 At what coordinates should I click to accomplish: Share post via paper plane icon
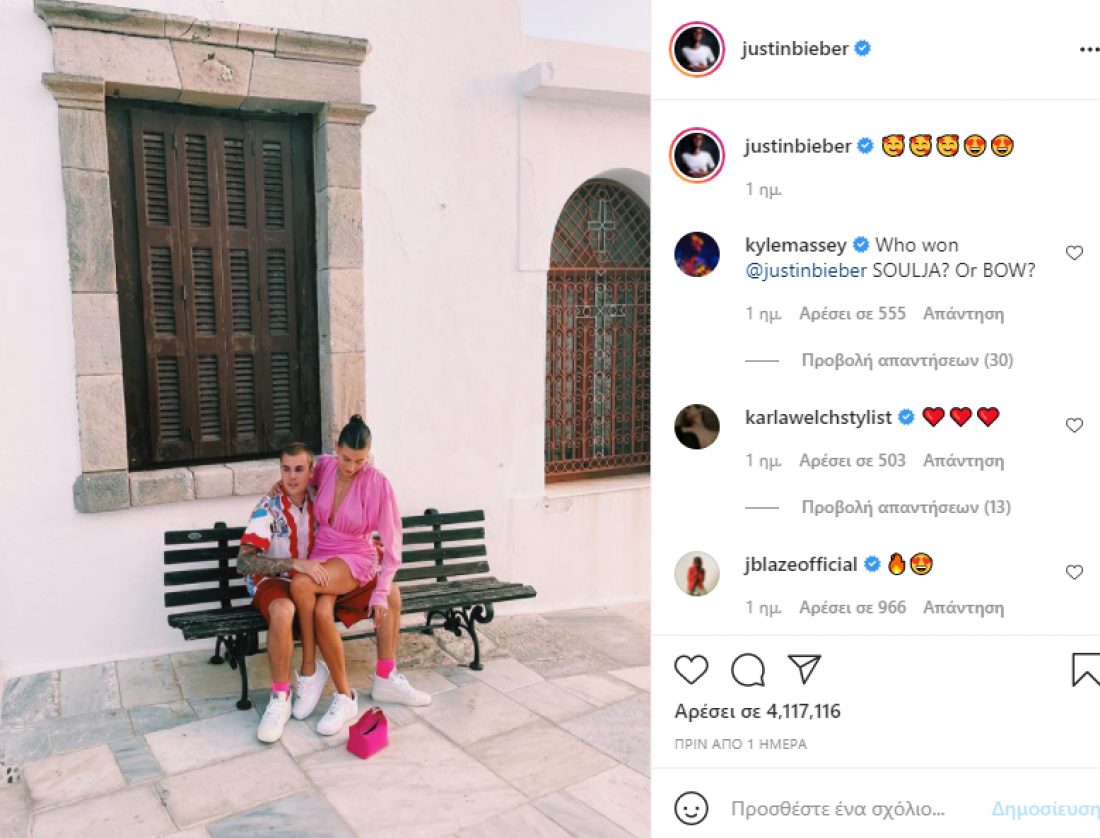tap(804, 669)
